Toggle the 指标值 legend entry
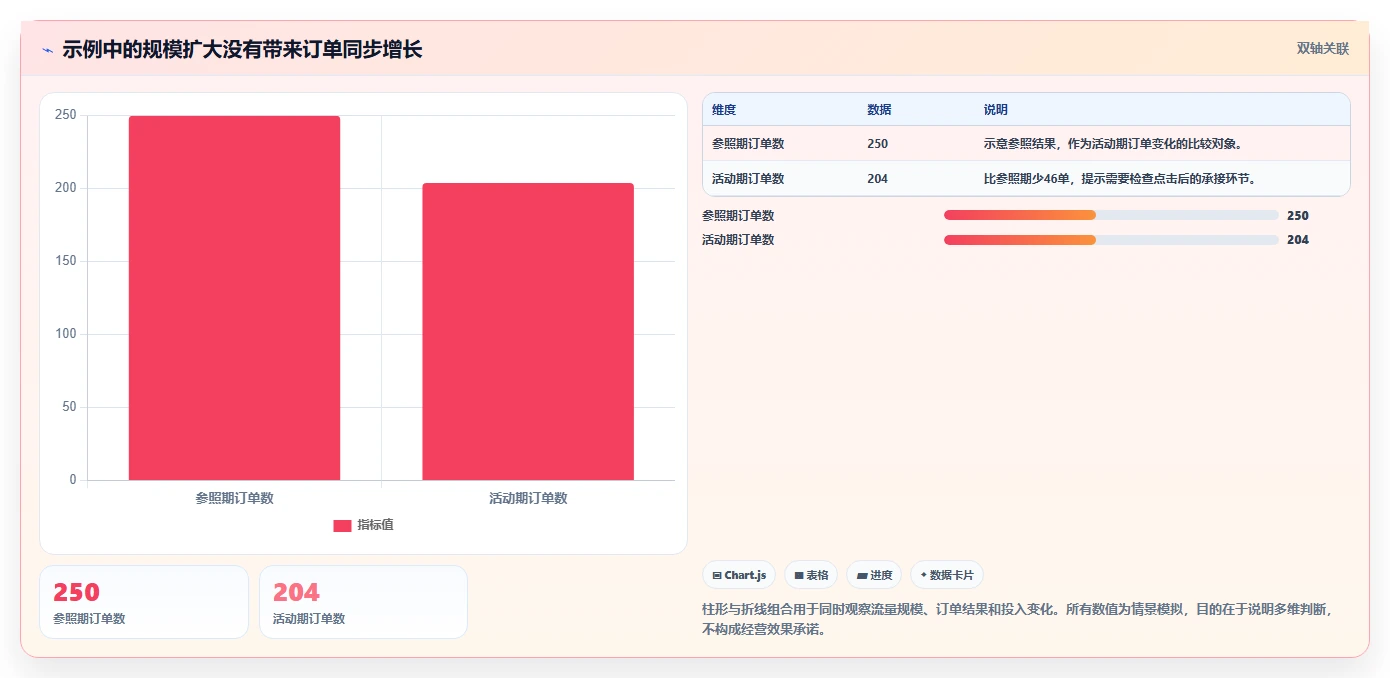Screen dimensions: 1390x678 [363, 525]
